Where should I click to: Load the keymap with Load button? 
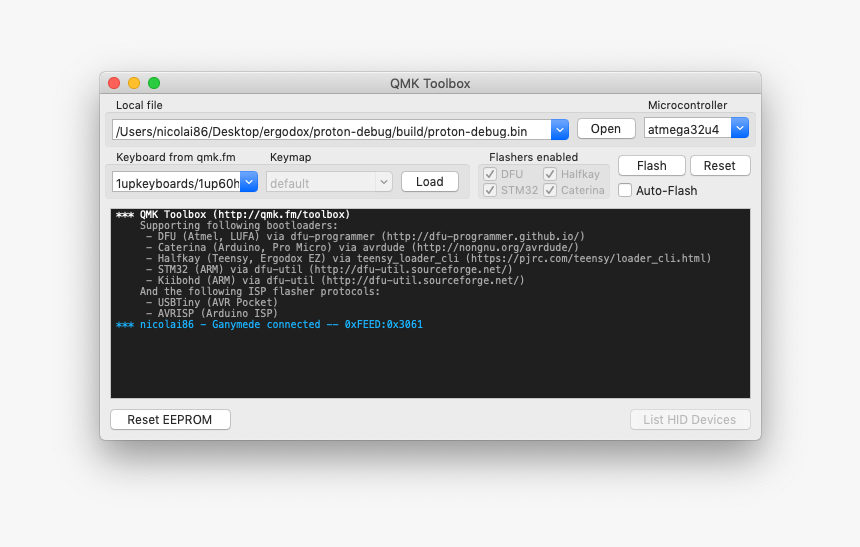pyautogui.click(x=429, y=182)
